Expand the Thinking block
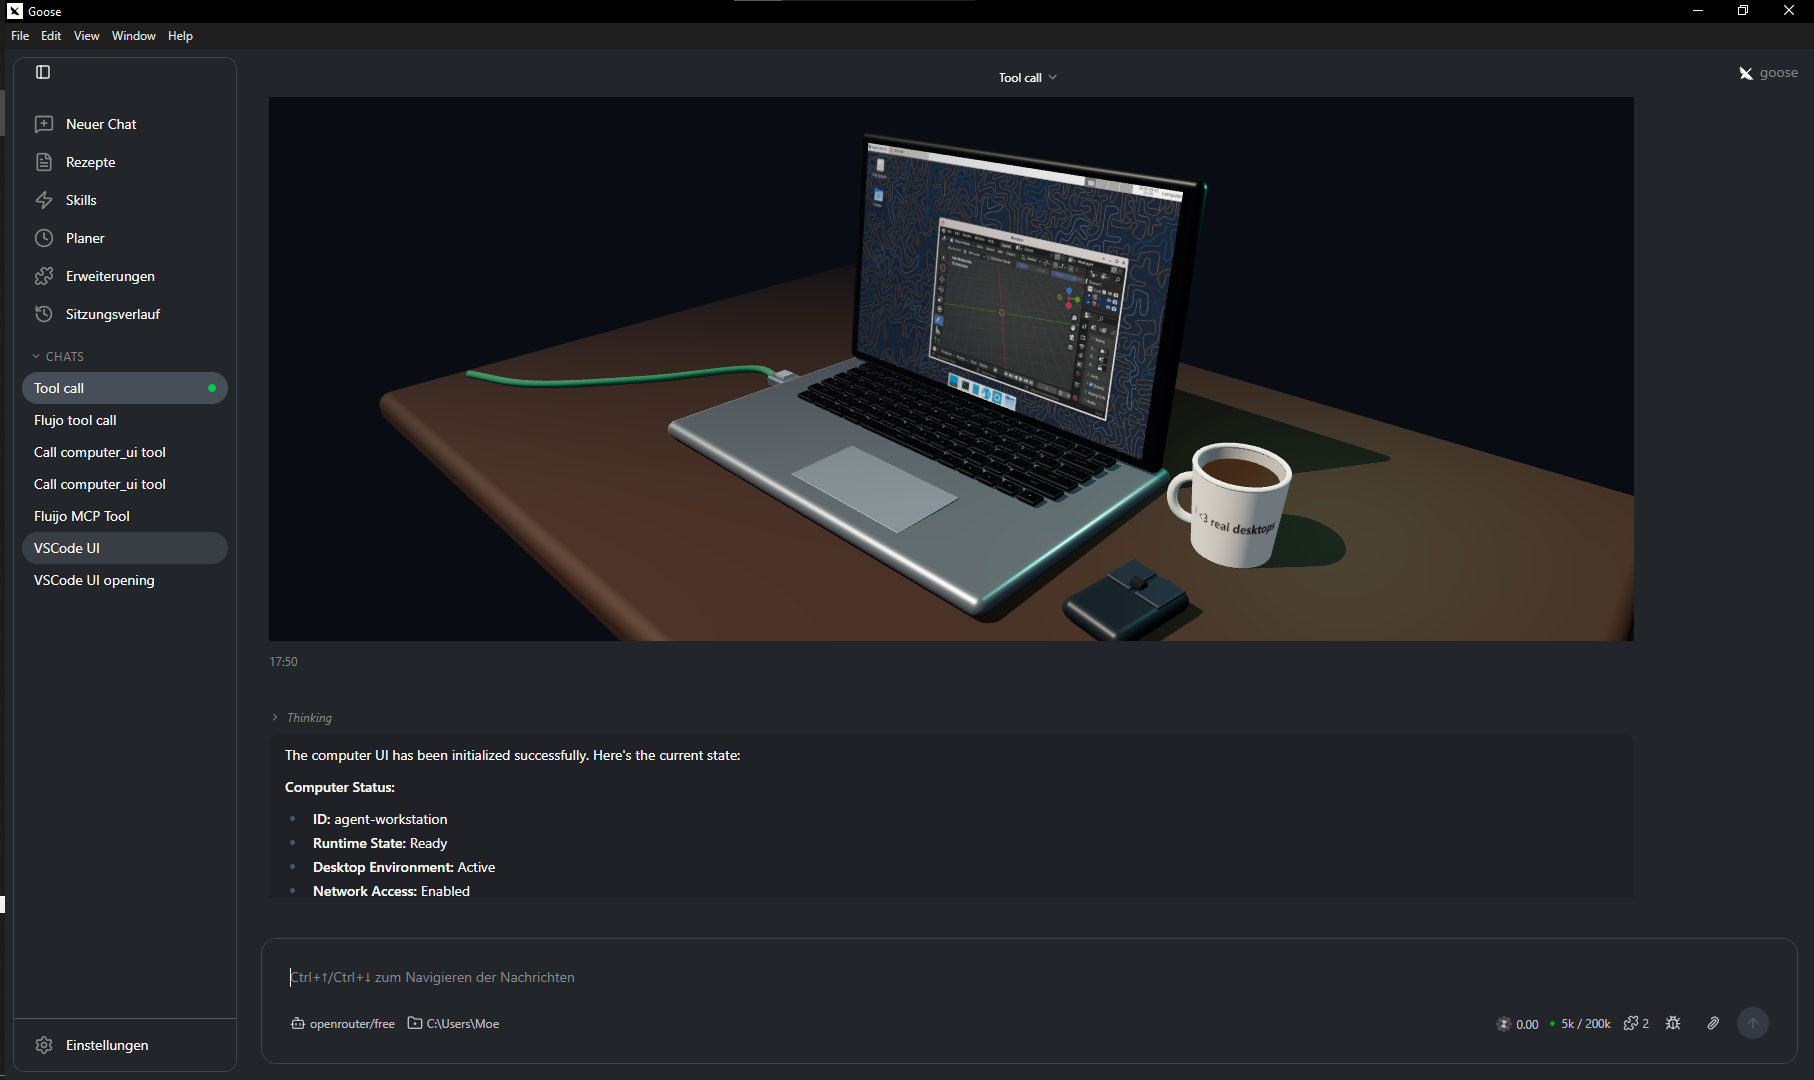1814x1080 pixels. (302, 718)
